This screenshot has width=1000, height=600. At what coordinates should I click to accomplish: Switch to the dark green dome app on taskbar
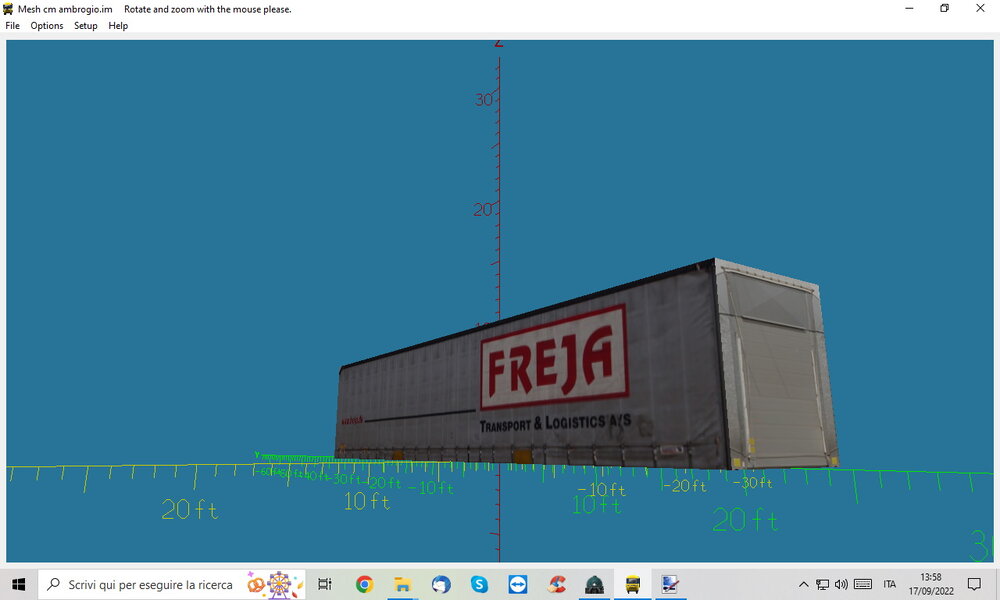click(594, 584)
